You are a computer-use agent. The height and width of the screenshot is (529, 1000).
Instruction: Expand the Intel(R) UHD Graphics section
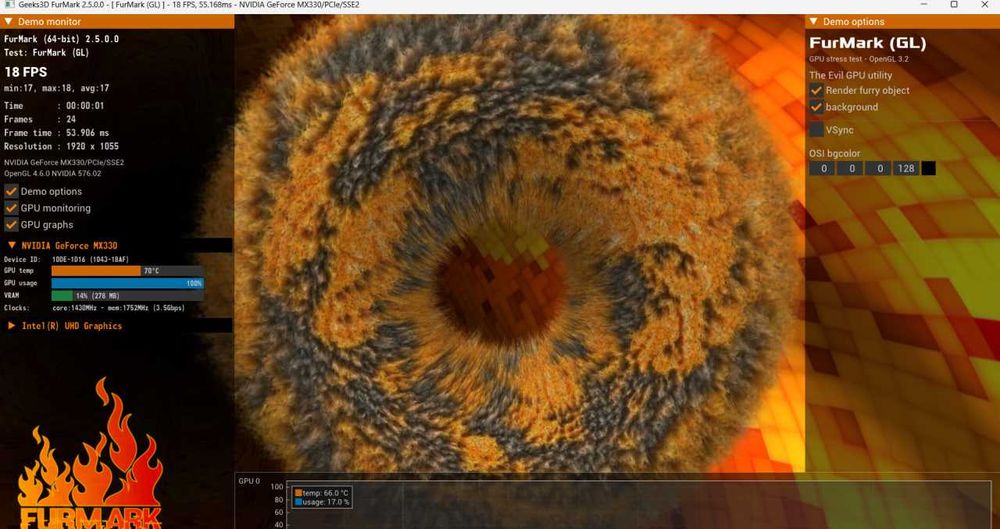11,325
